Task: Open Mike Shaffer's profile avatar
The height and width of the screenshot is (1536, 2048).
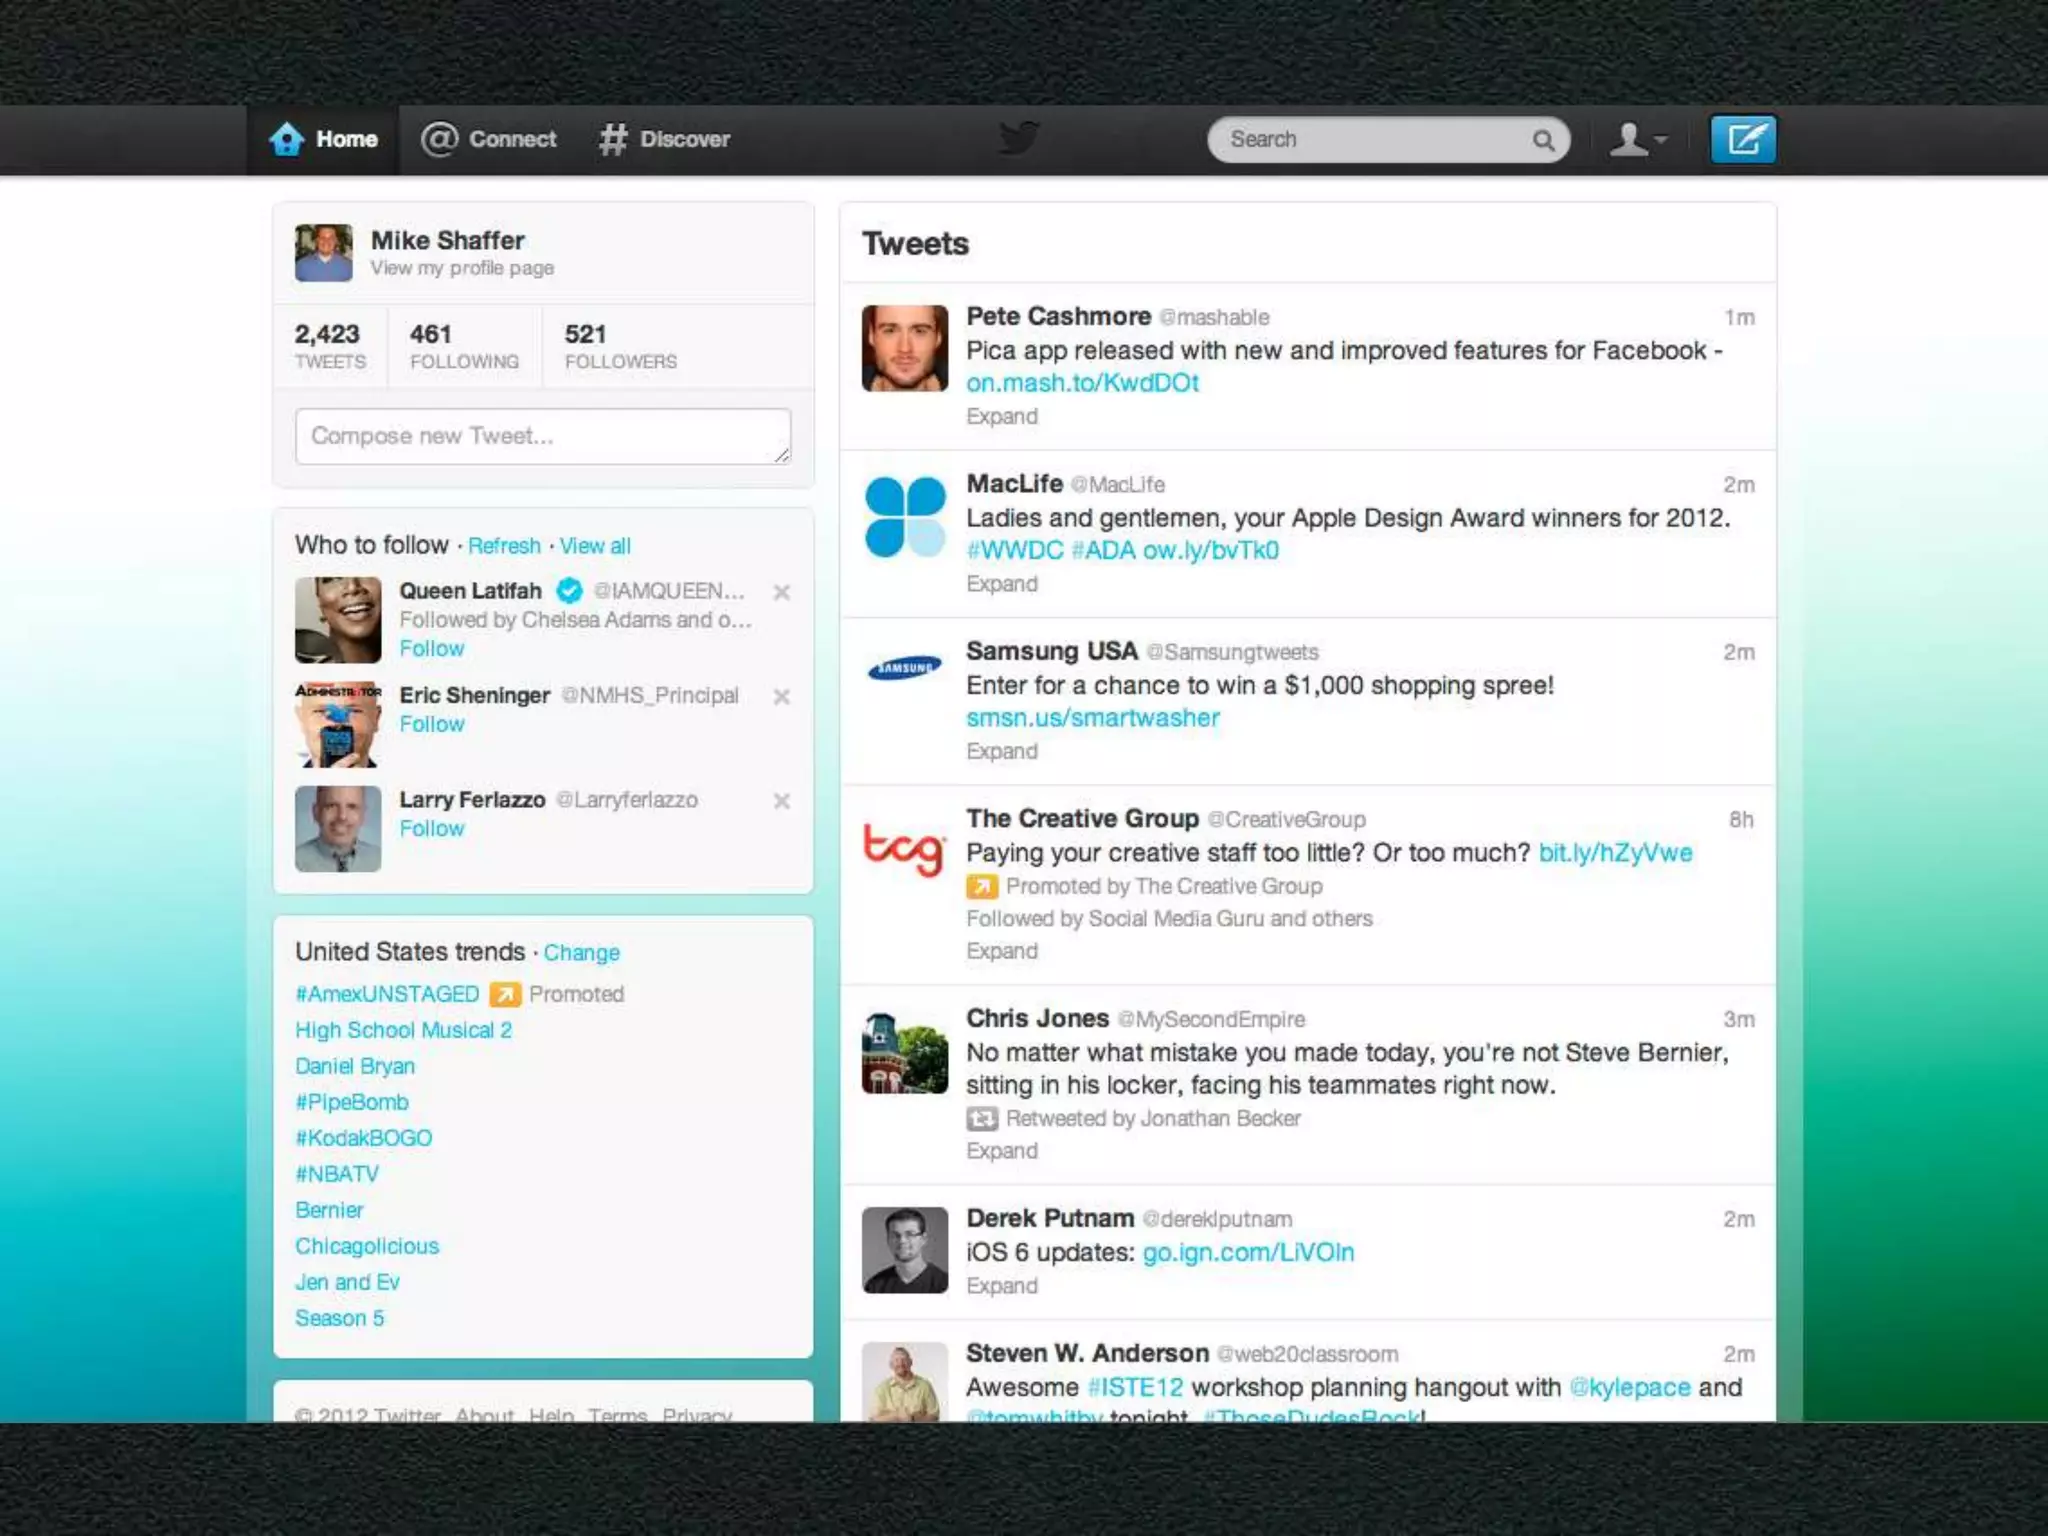Action: (323, 252)
